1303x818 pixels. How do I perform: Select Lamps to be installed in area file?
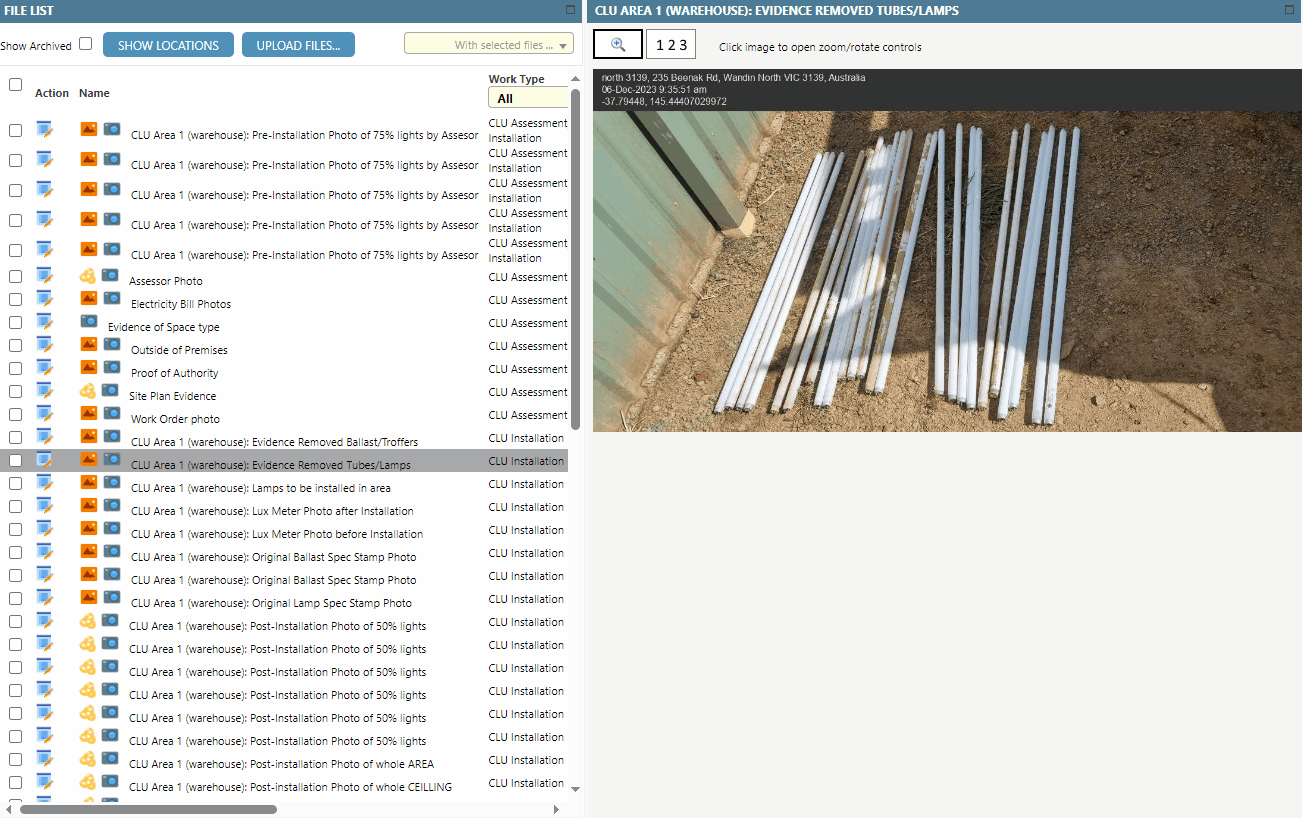[260, 488]
